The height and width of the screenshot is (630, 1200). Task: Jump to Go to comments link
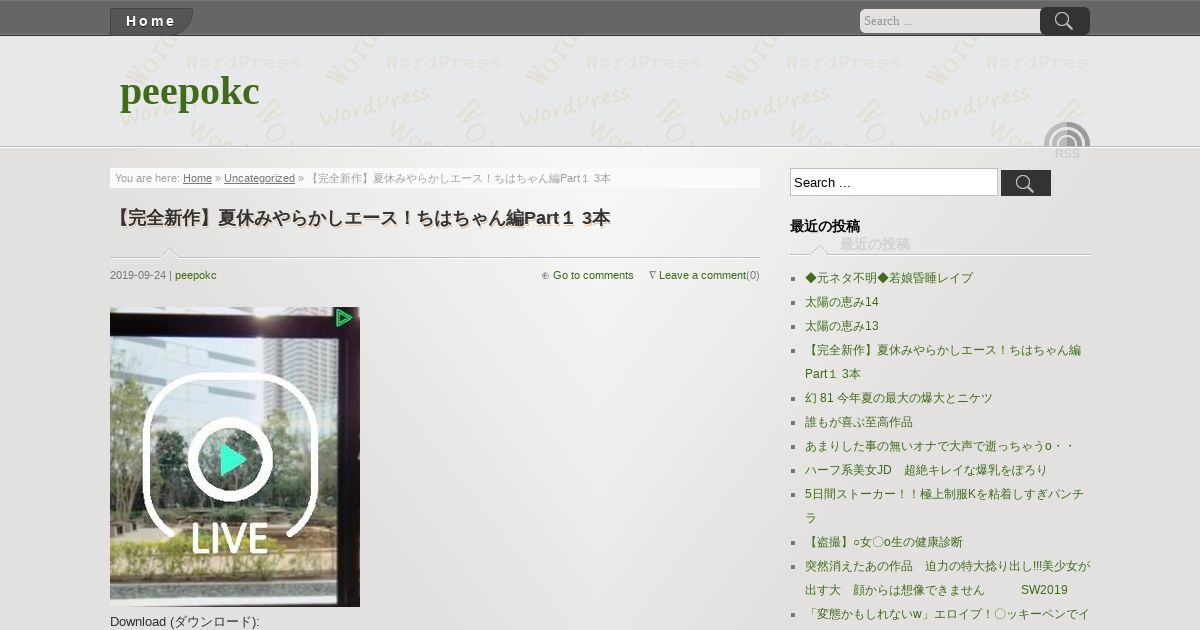point(593,275)
